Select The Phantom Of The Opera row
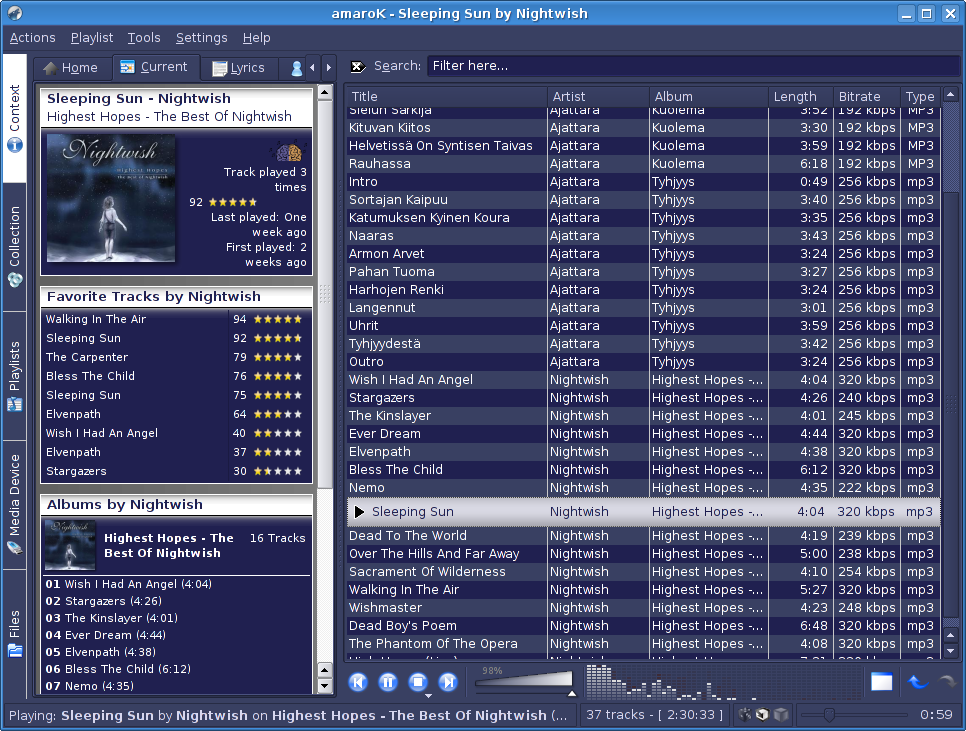 (643, 644)
